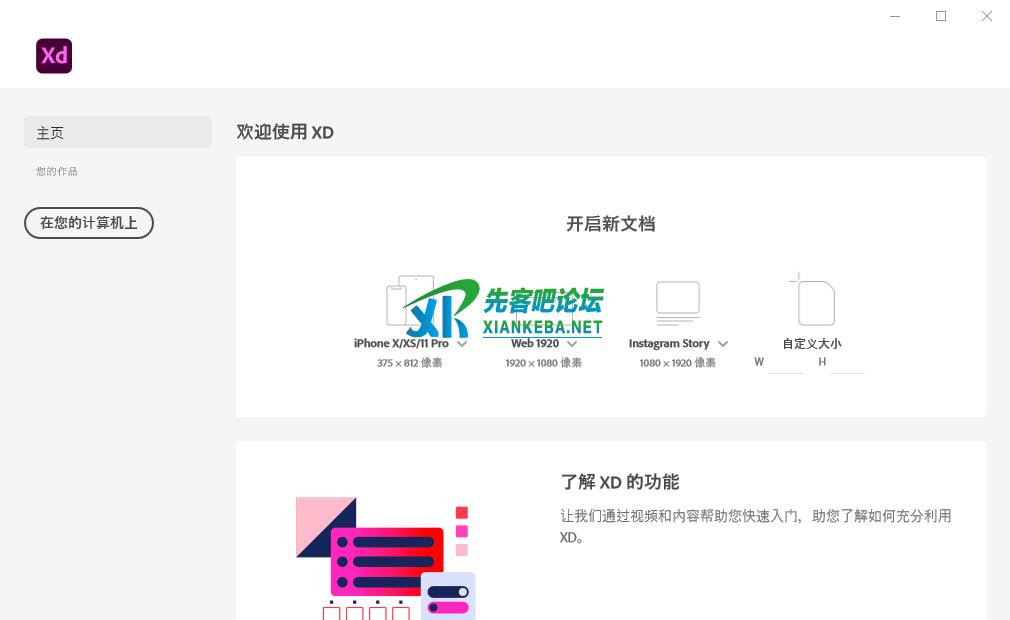Click the Instagram Story preset label
The width and height of the screenshot is (1010, 620).
tap(668, 344)
